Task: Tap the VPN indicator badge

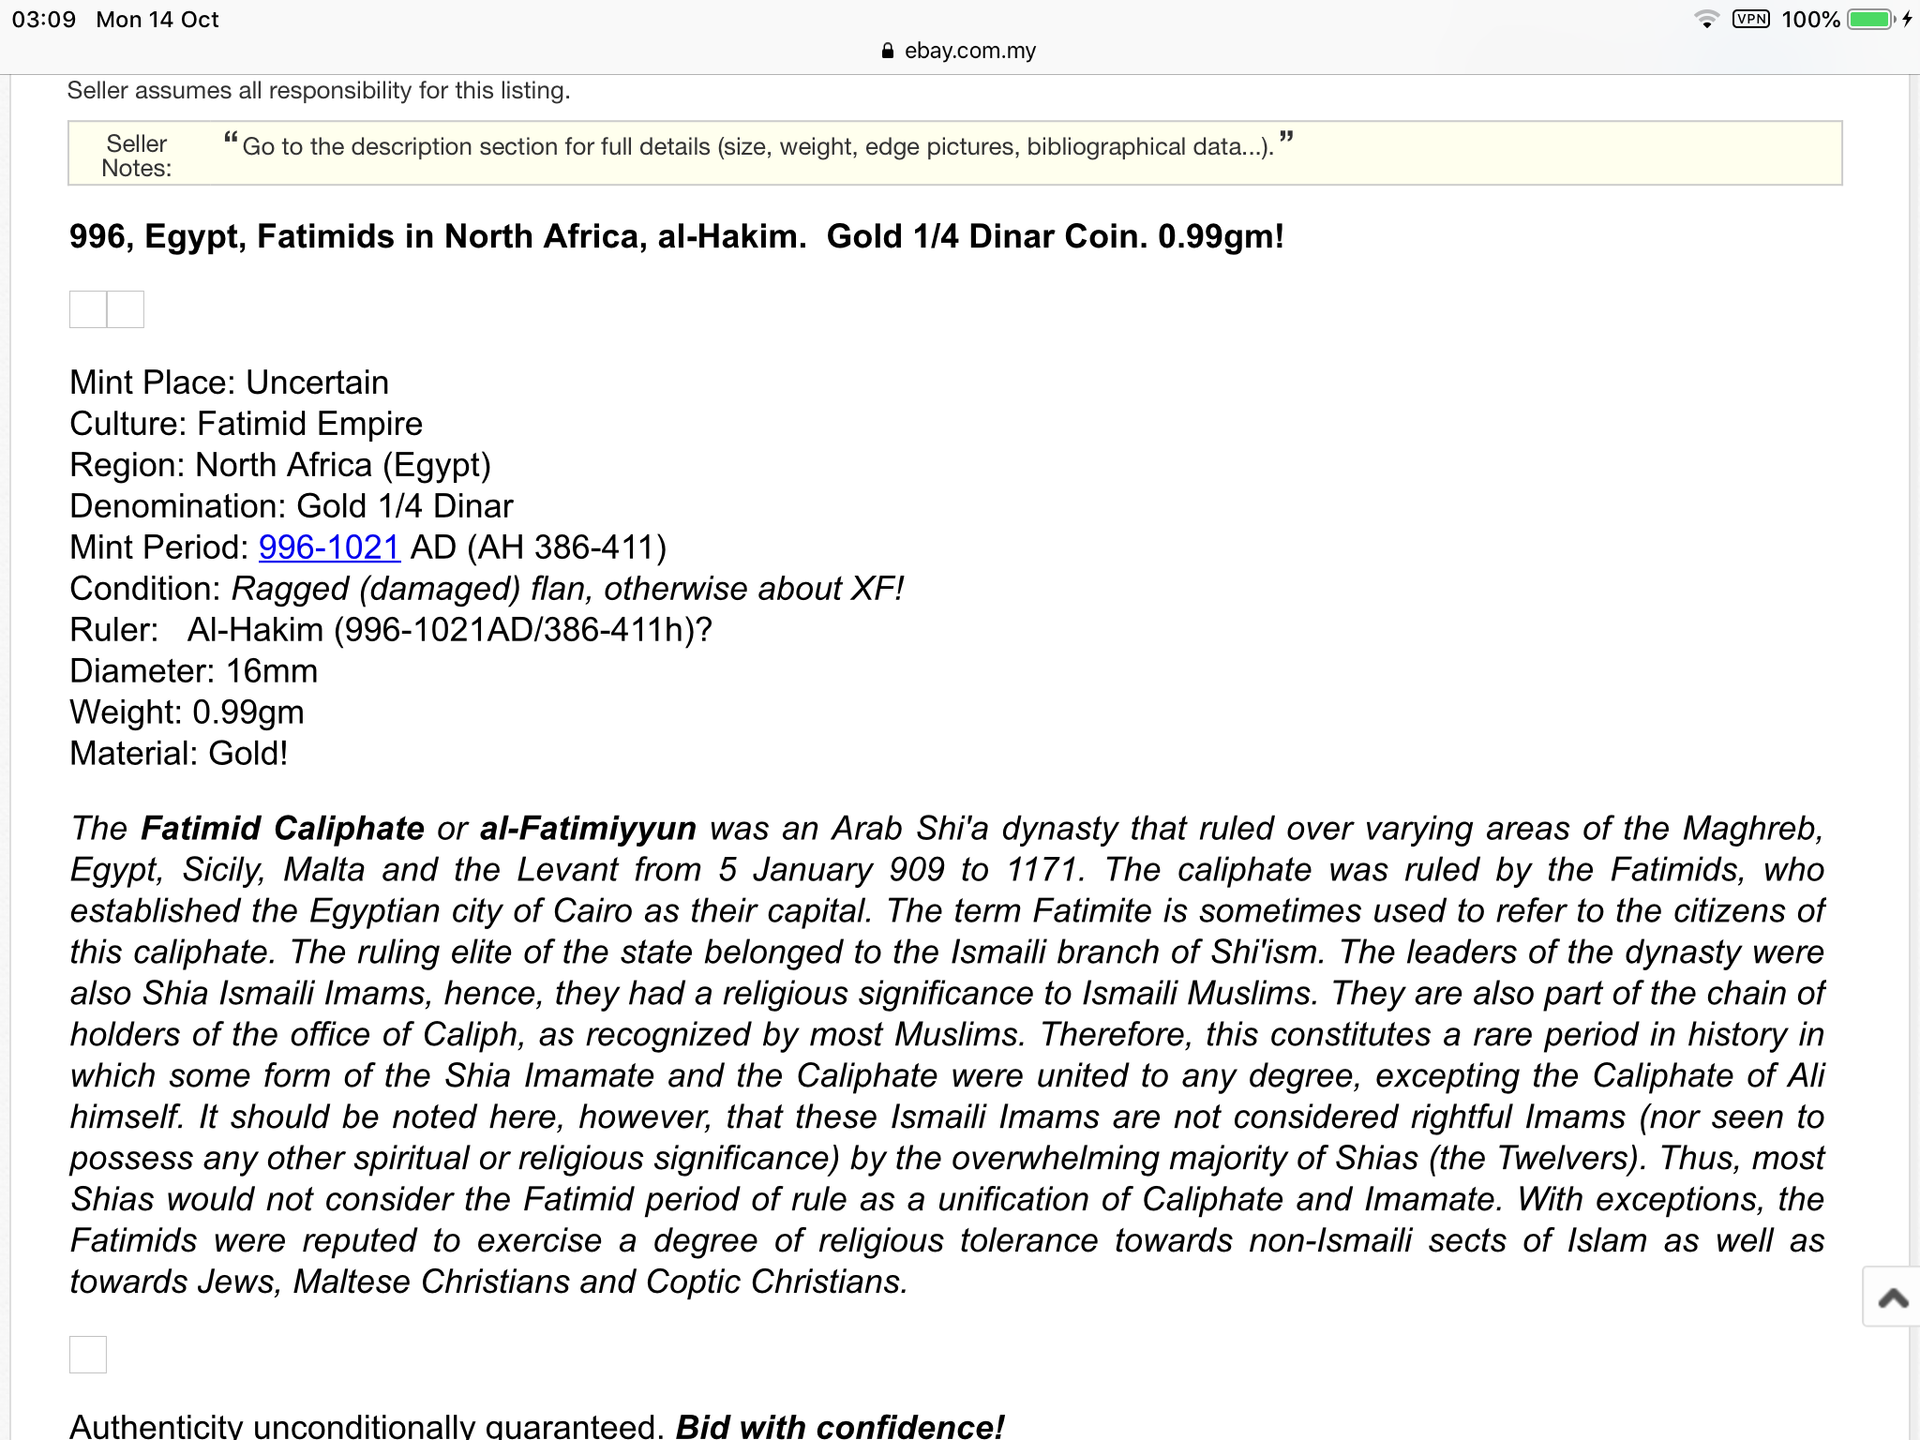Action: coord(1751,19)
